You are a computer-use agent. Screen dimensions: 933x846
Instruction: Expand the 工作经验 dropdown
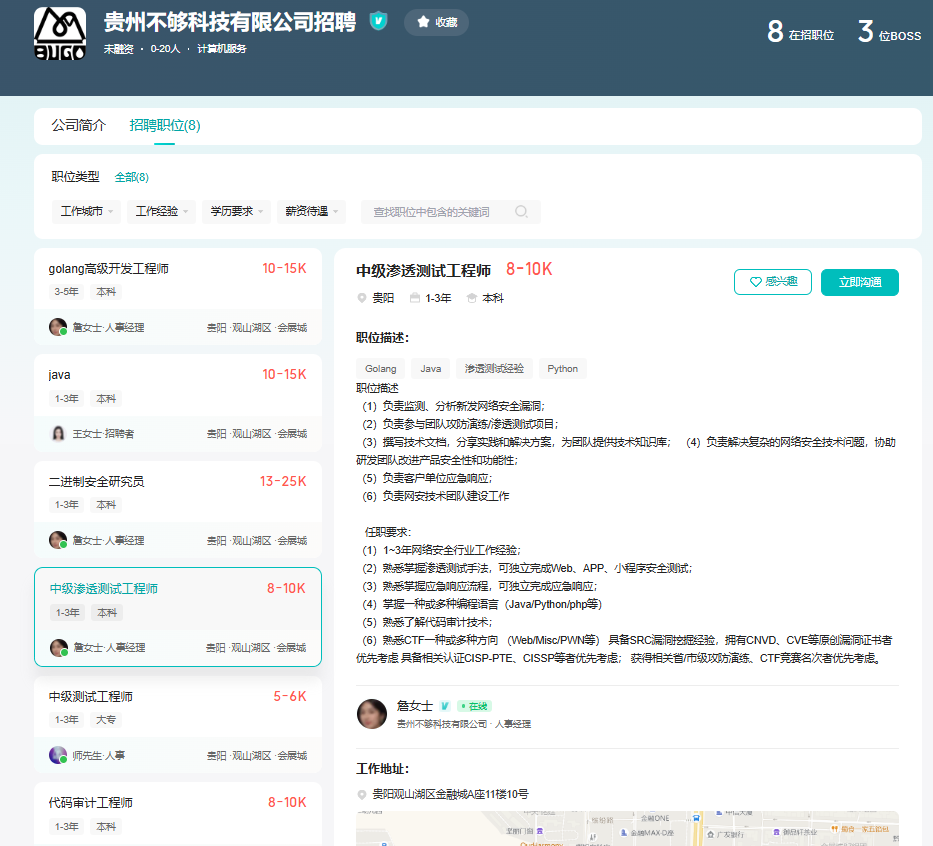[x=161, y=211]
